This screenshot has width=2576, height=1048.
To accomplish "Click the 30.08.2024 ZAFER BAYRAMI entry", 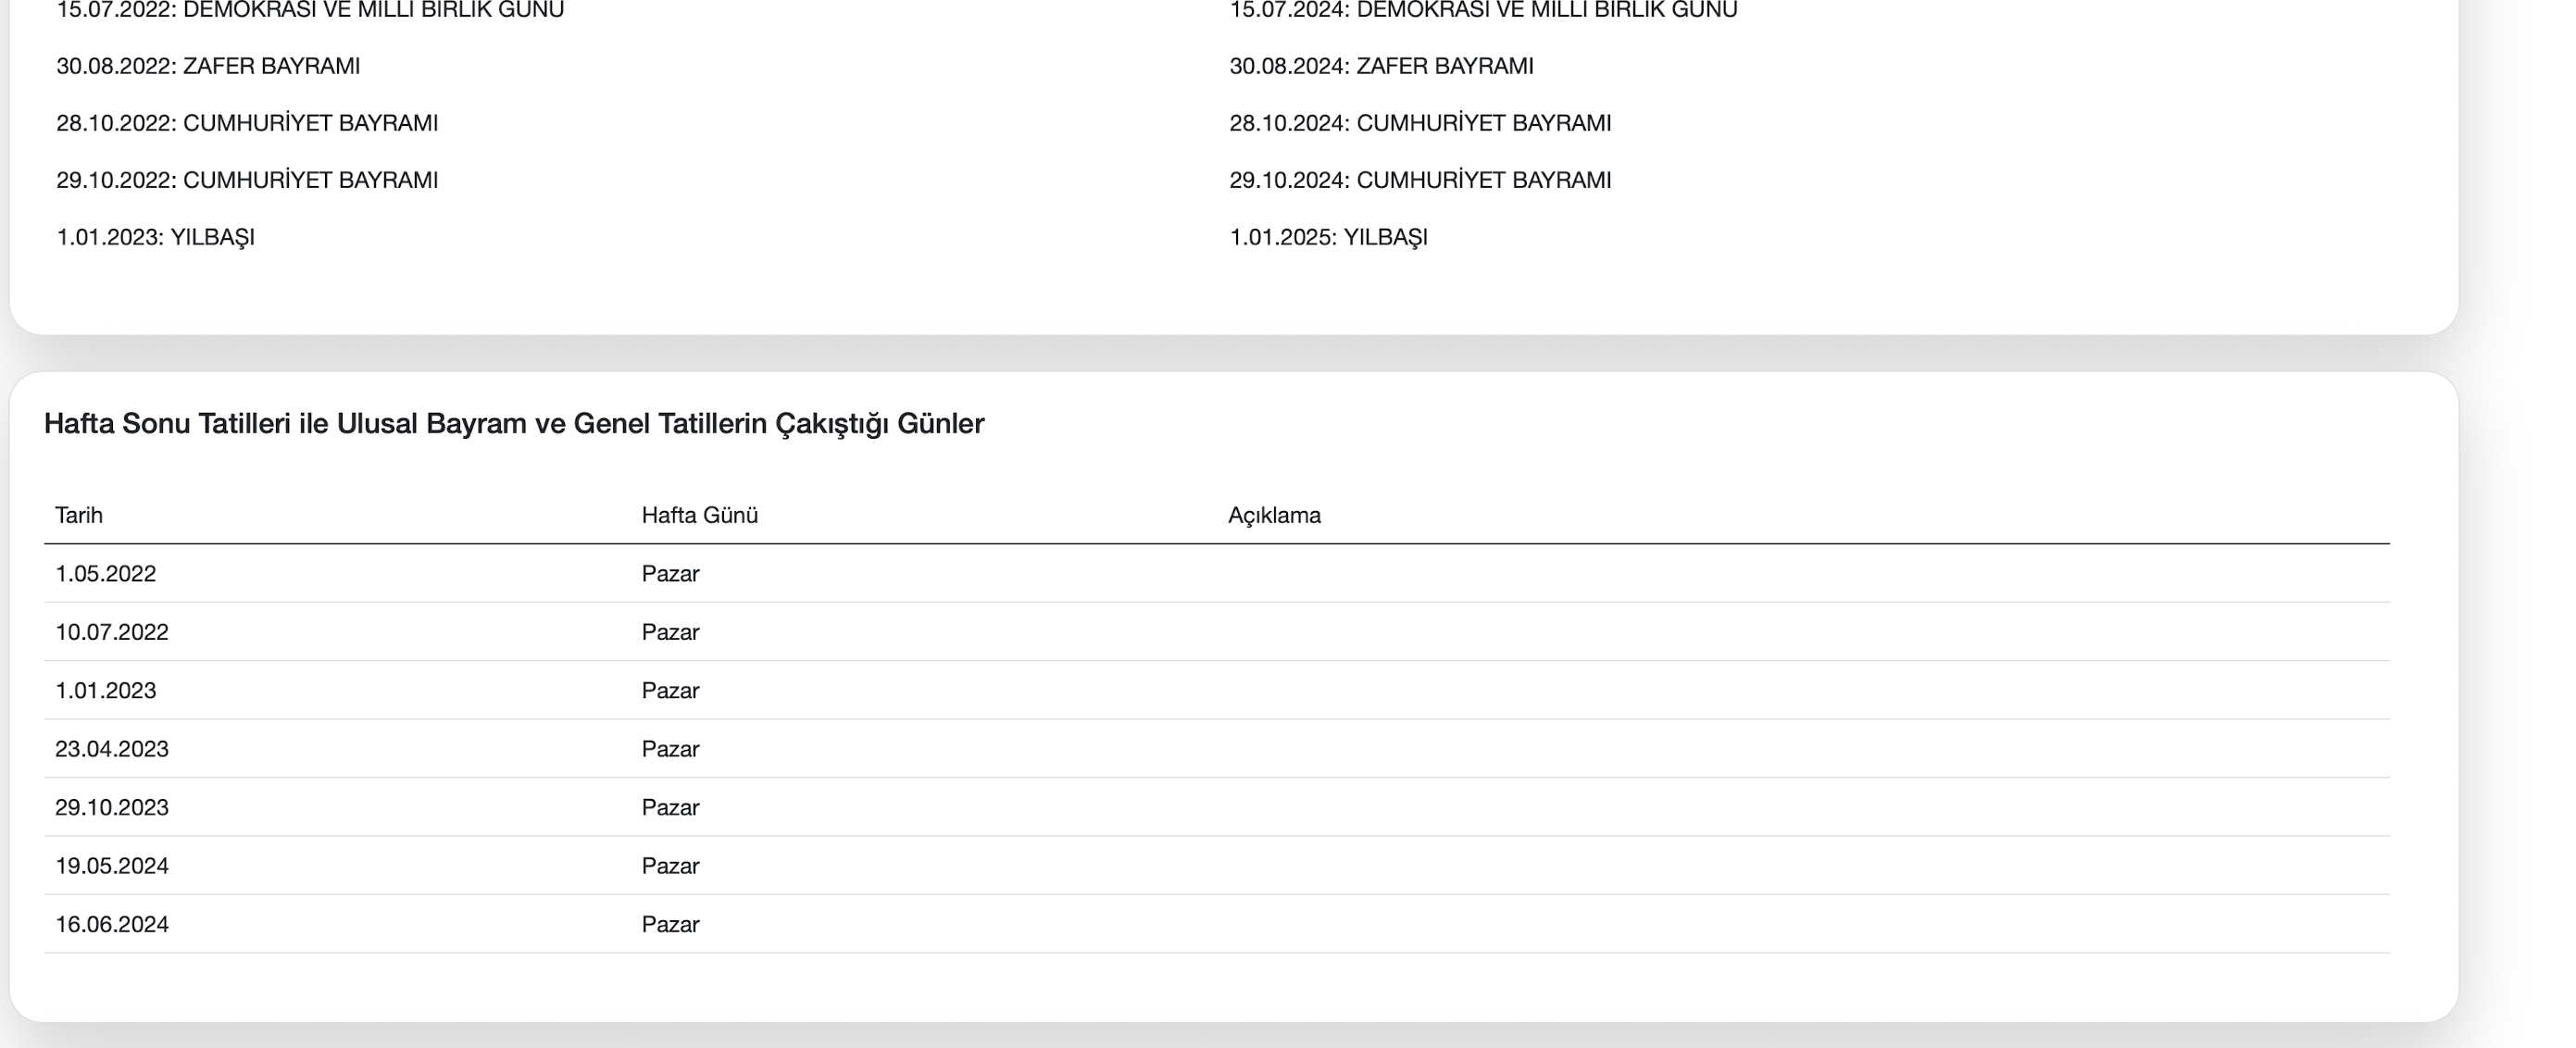I will 1381,66.
